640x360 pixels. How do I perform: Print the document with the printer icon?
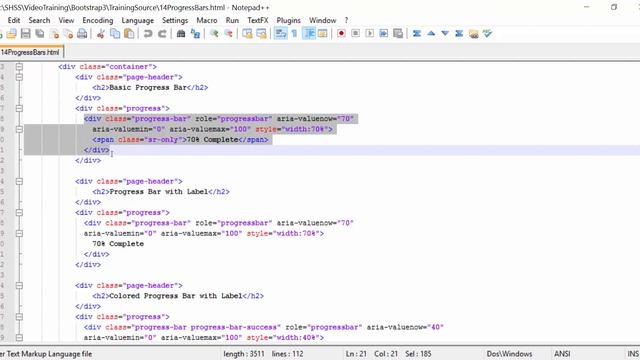(82, 33)
